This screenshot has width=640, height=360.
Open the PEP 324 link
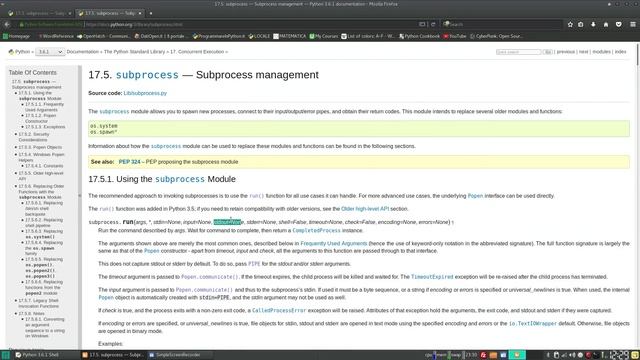coord(129,162)
